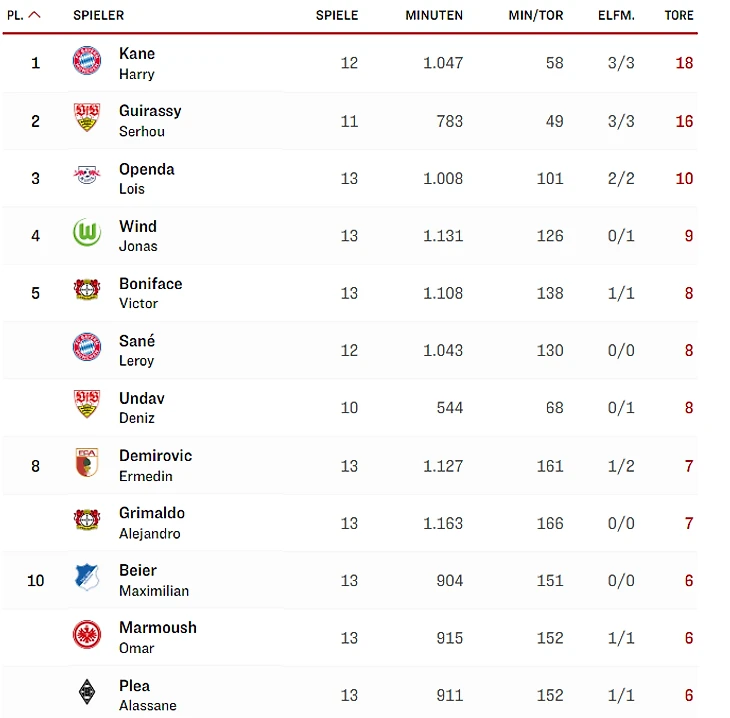The image size is (730, 718).
Task: Sort table by MINUTEN column header
Action: tap(434, 16)
